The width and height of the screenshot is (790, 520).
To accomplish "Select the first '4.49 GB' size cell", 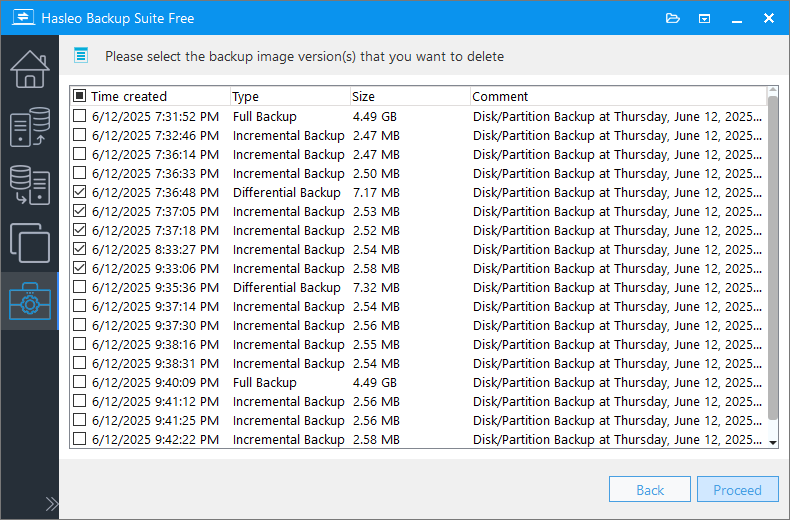I will (375, 116).
